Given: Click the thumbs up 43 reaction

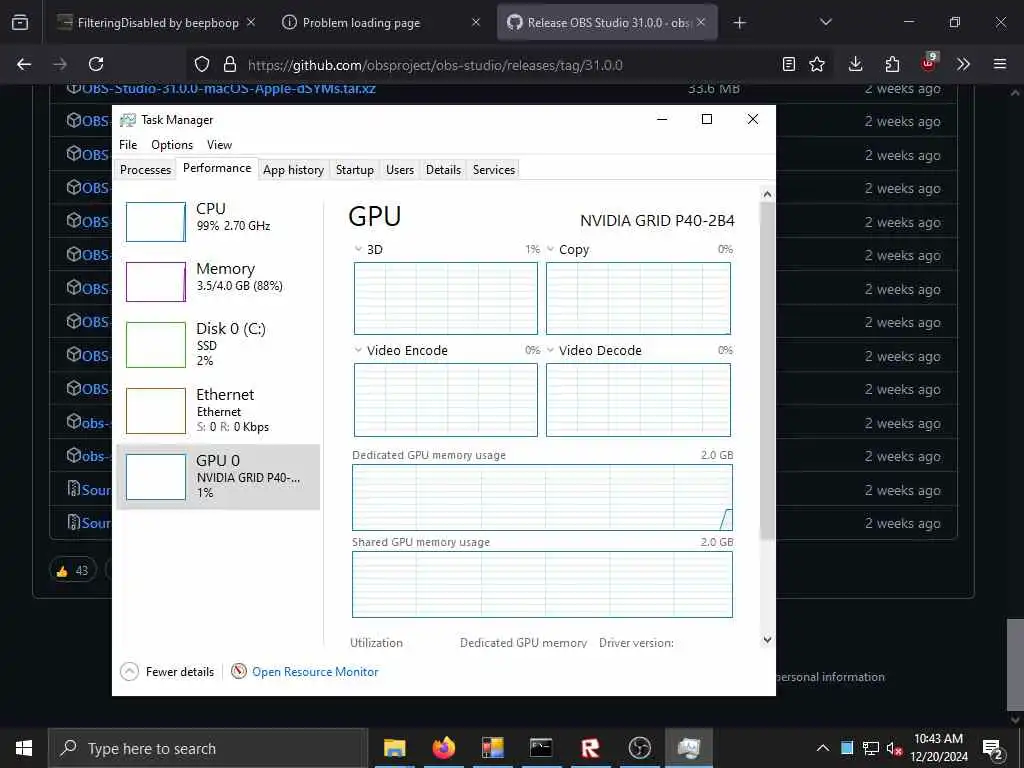Looking at the screenshot, I should [x=72, y=570].
